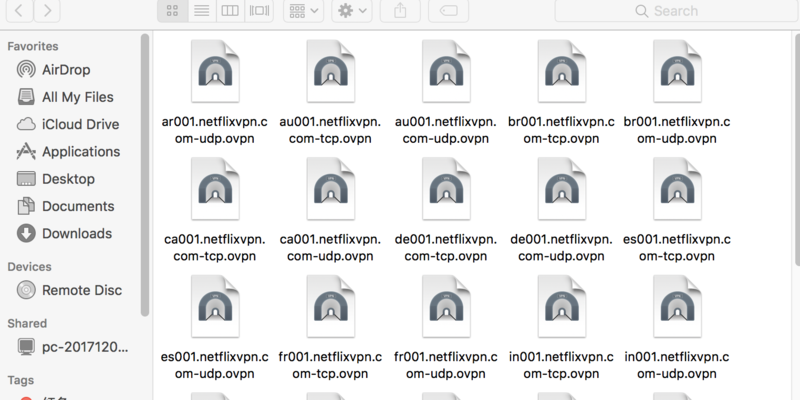Select br001.netflixvpn.com-tcp.ovpn file icon
Screen dimensions: 800x400
(x=562, y=71)
